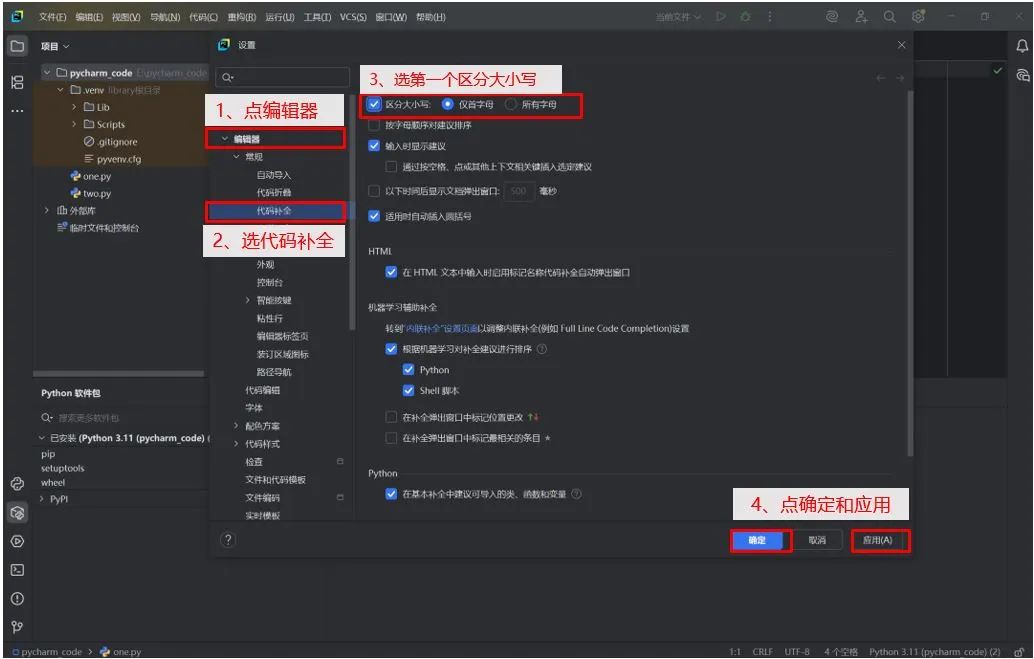Toggle 按字母顺序对建议排序 checkbox
Image resolution: width=1034 pixels, height=659 pixels.
pos(374,125)
